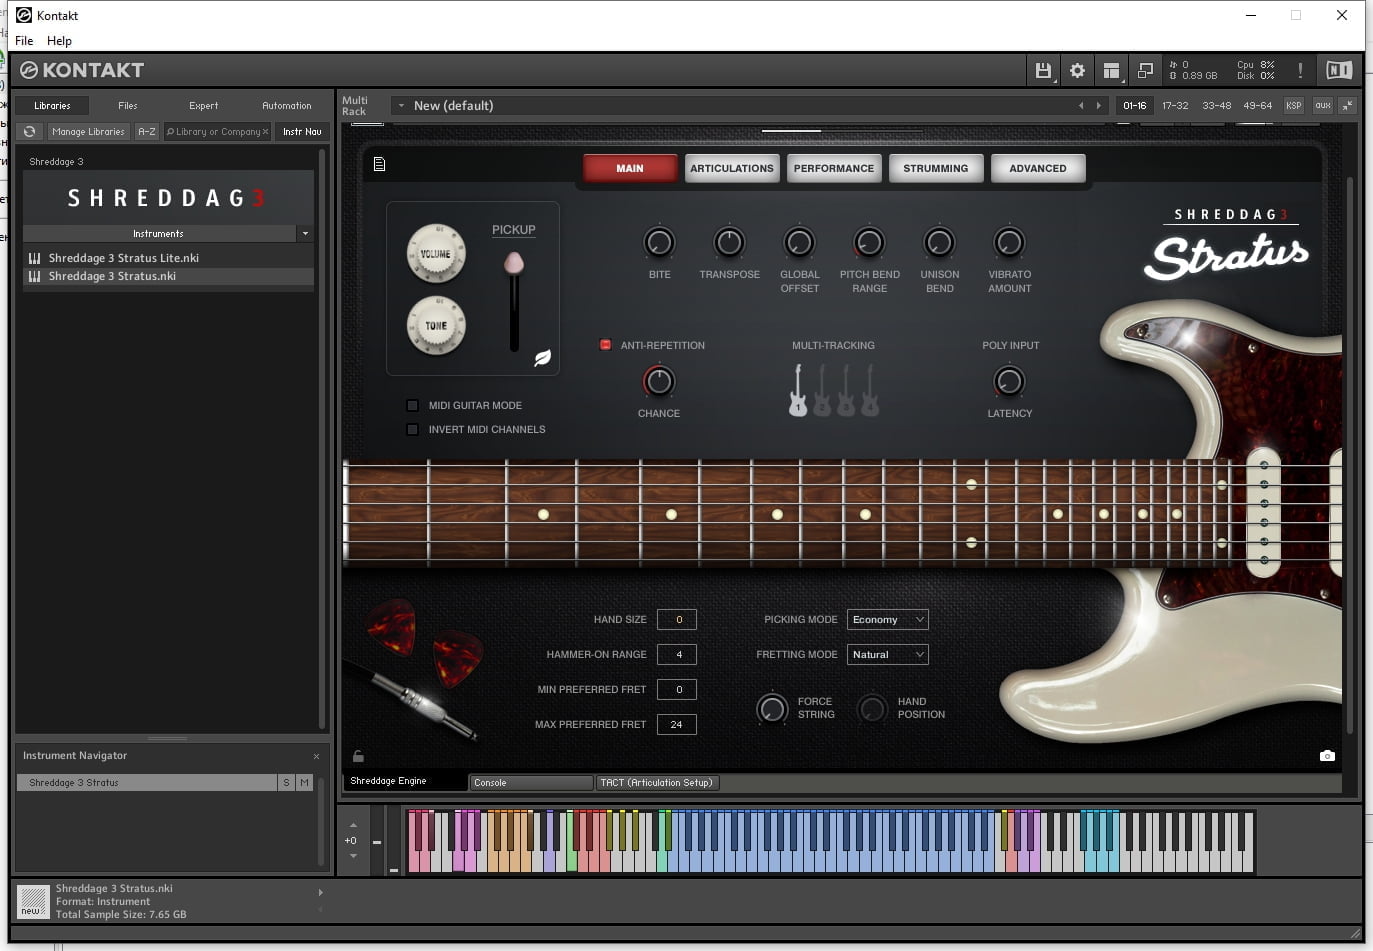
Task: Click the leaf icon in pickup panel
Action: tap(542, 358)
